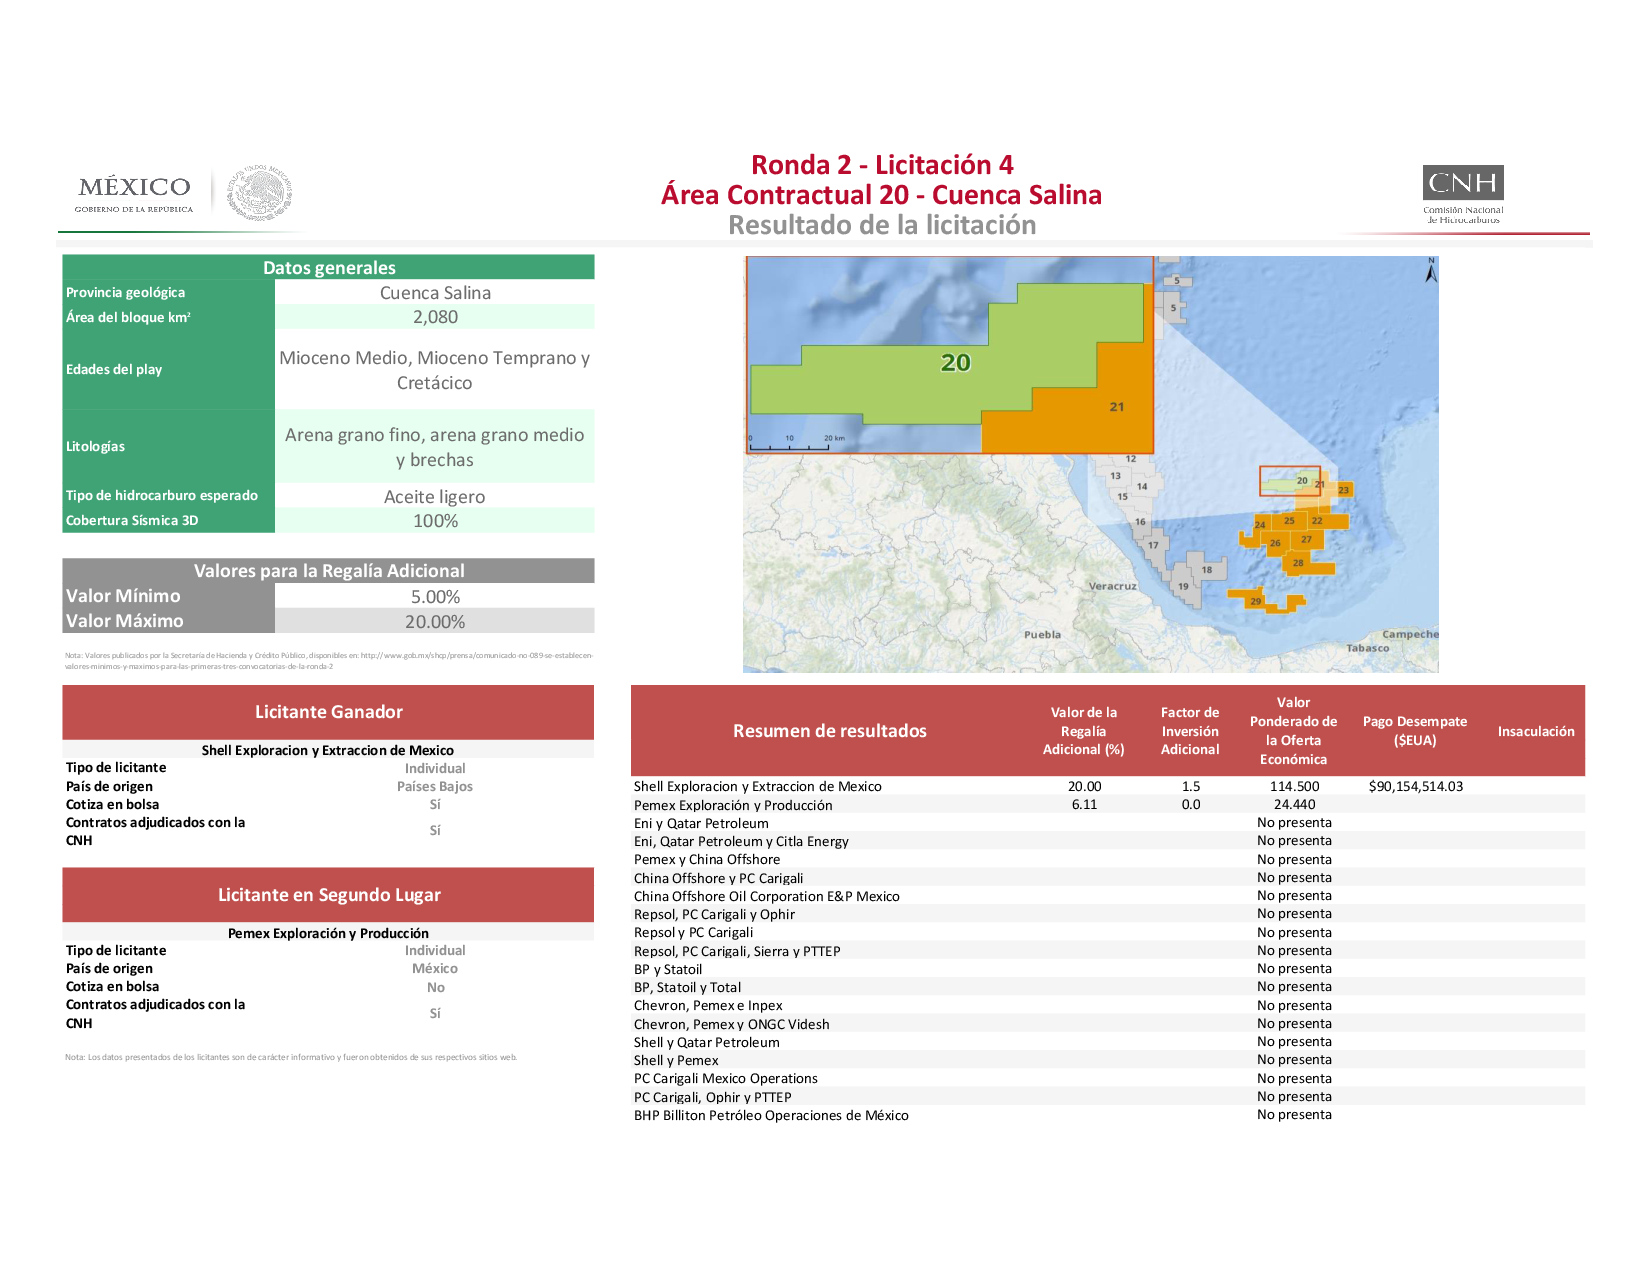Click the 'BP, Statoil y Total' row
1650x1275 pixels.
point(1108,987)
